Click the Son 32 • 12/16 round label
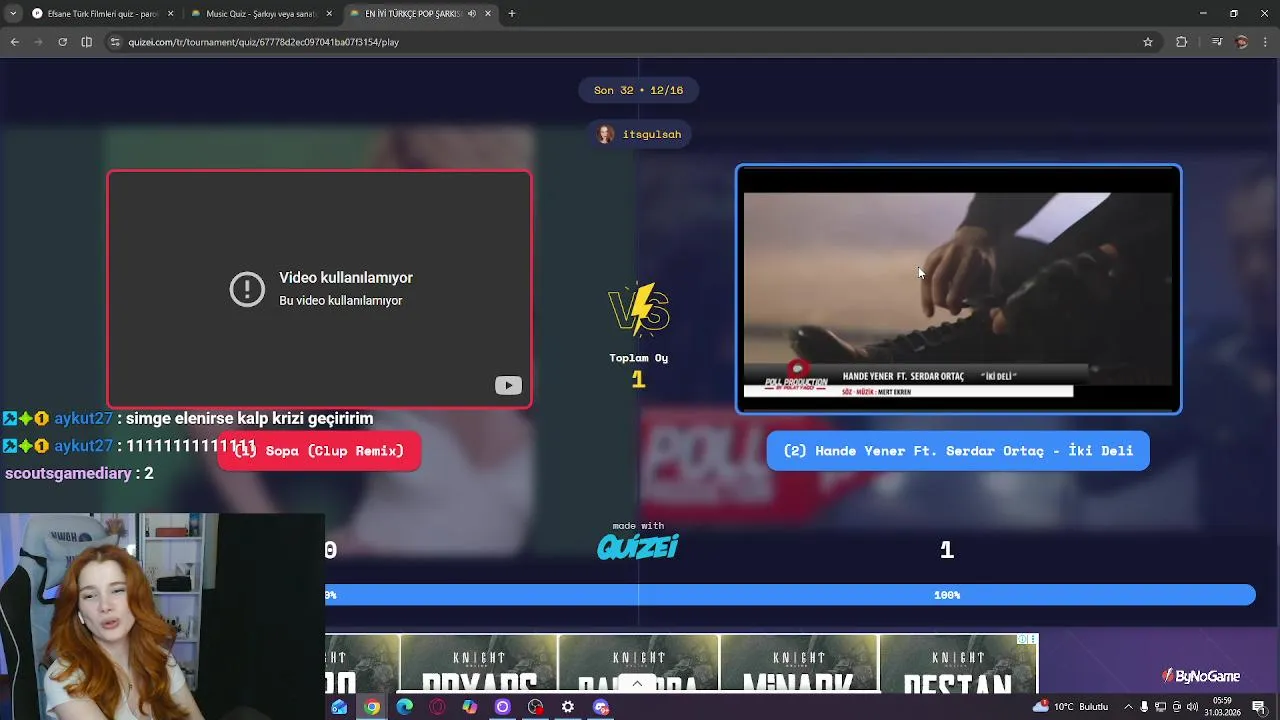This screenshot has width=1280, height=720. [x=639, y=90]
